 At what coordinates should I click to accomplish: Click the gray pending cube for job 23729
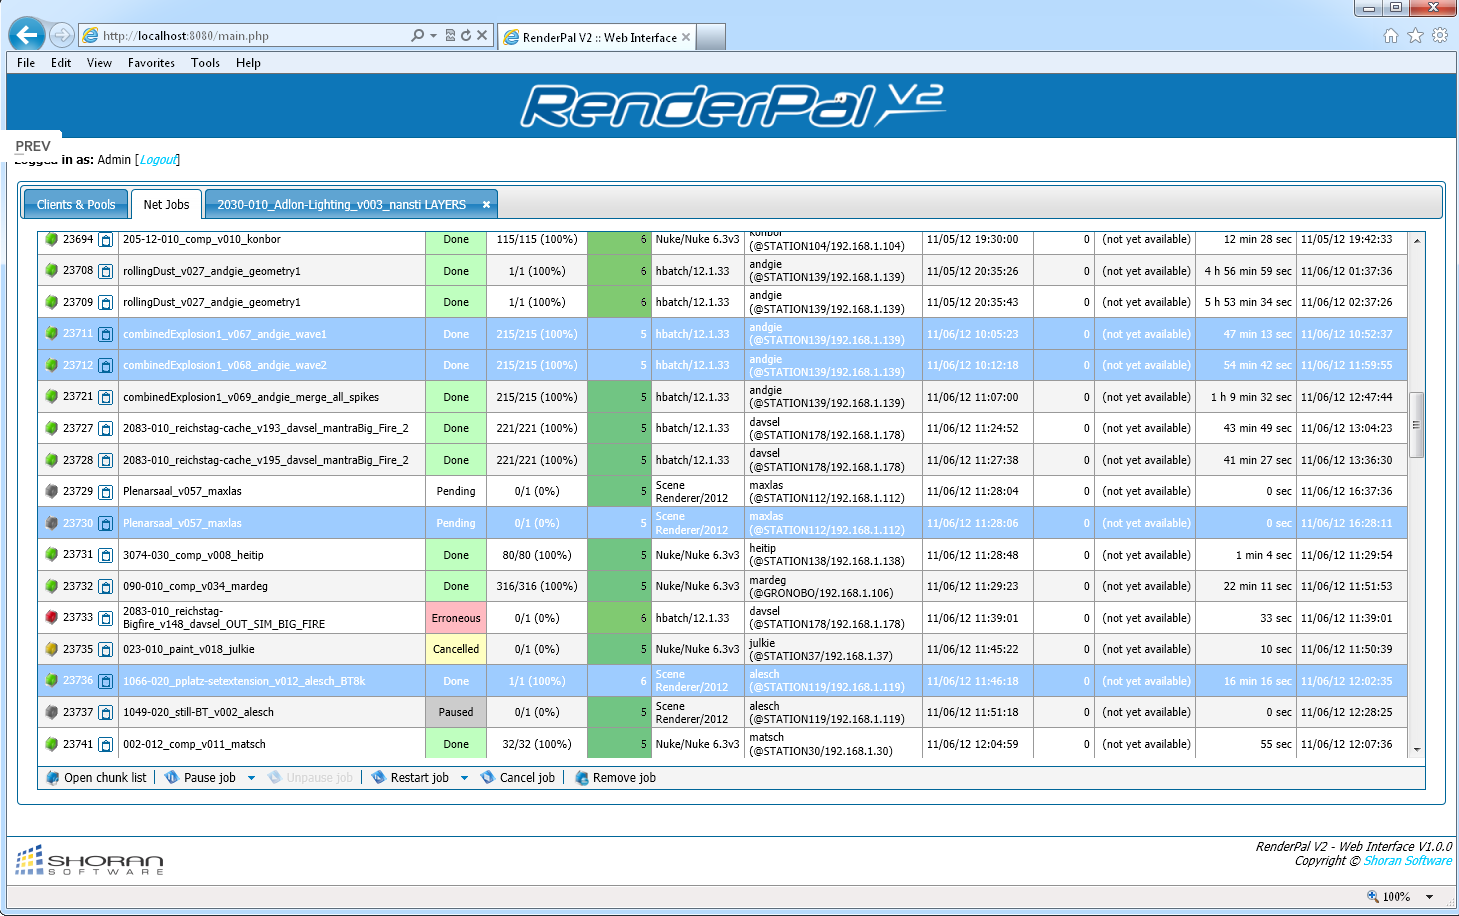pos(51,491)
